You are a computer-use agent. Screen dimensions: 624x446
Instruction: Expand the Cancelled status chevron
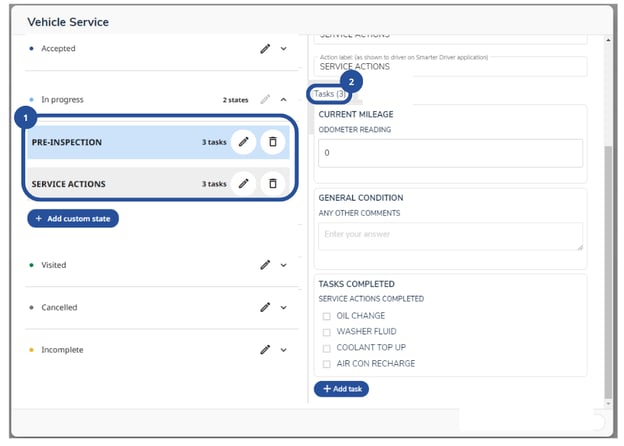283,308
